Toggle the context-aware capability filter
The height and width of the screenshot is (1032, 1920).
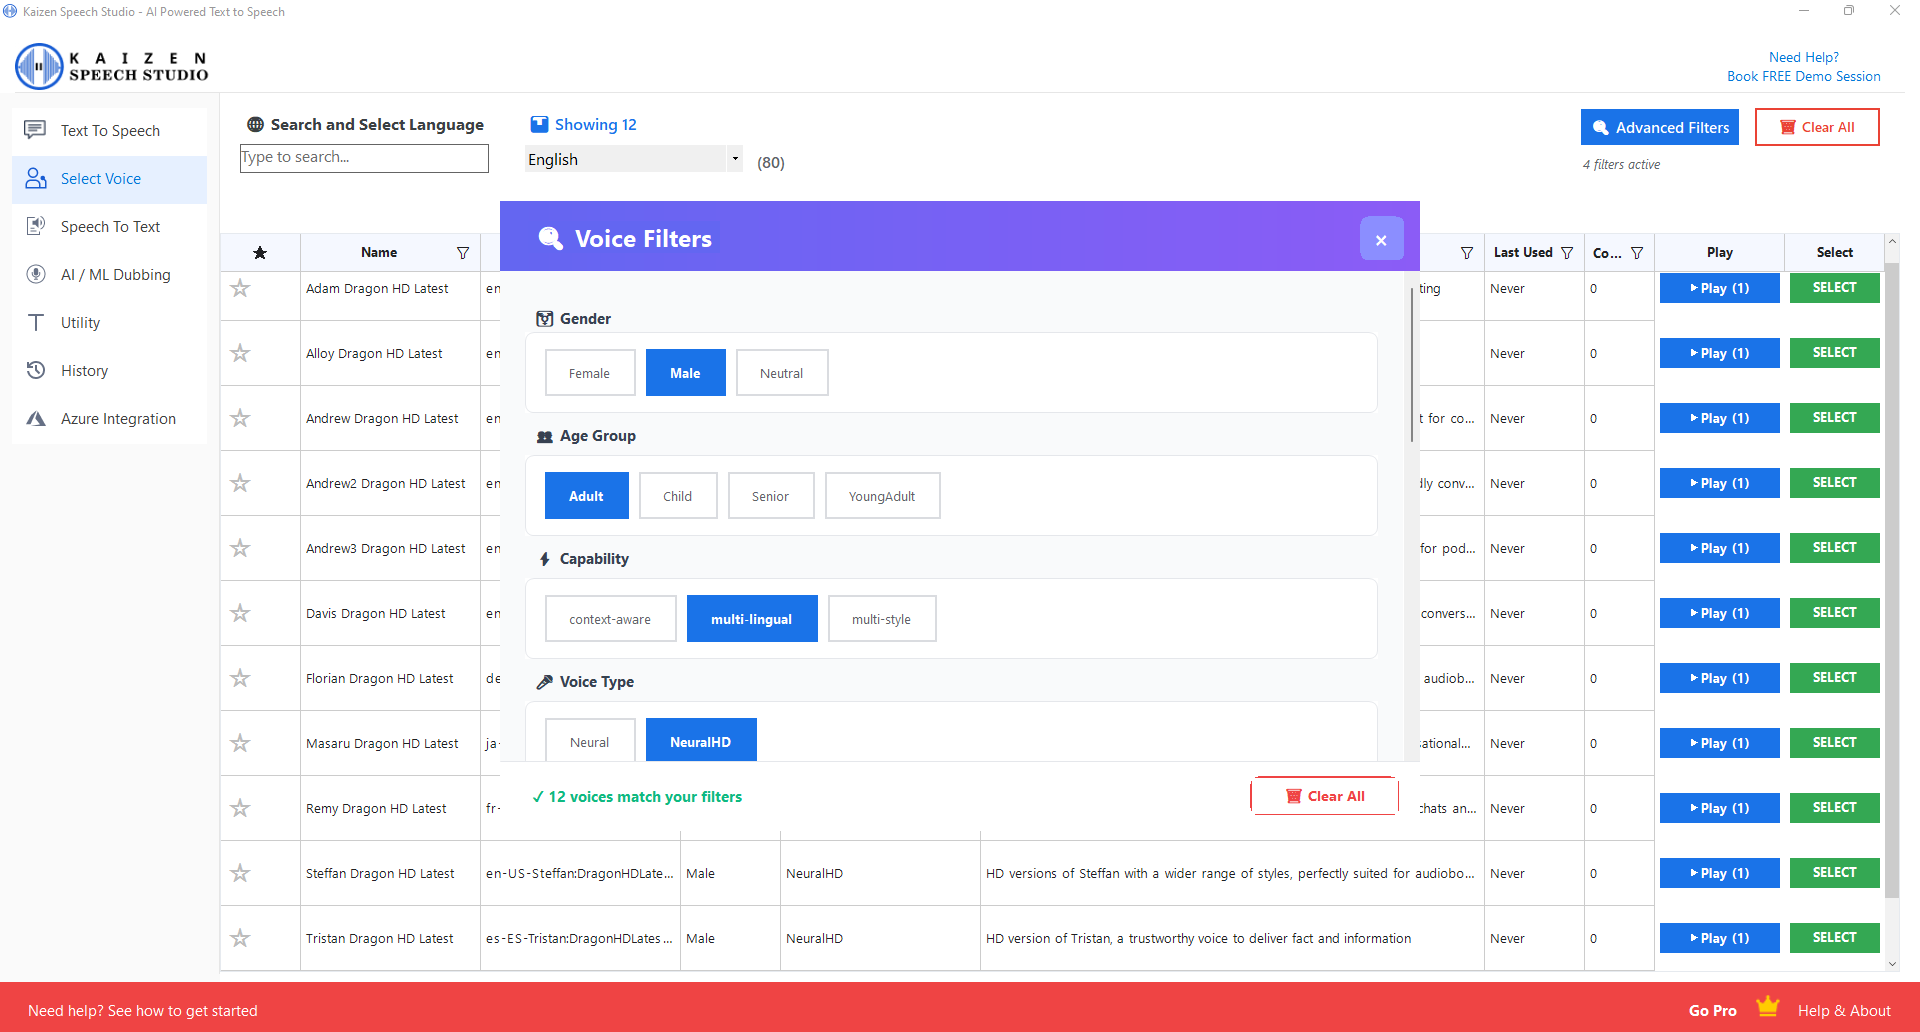tap(610, 618)
